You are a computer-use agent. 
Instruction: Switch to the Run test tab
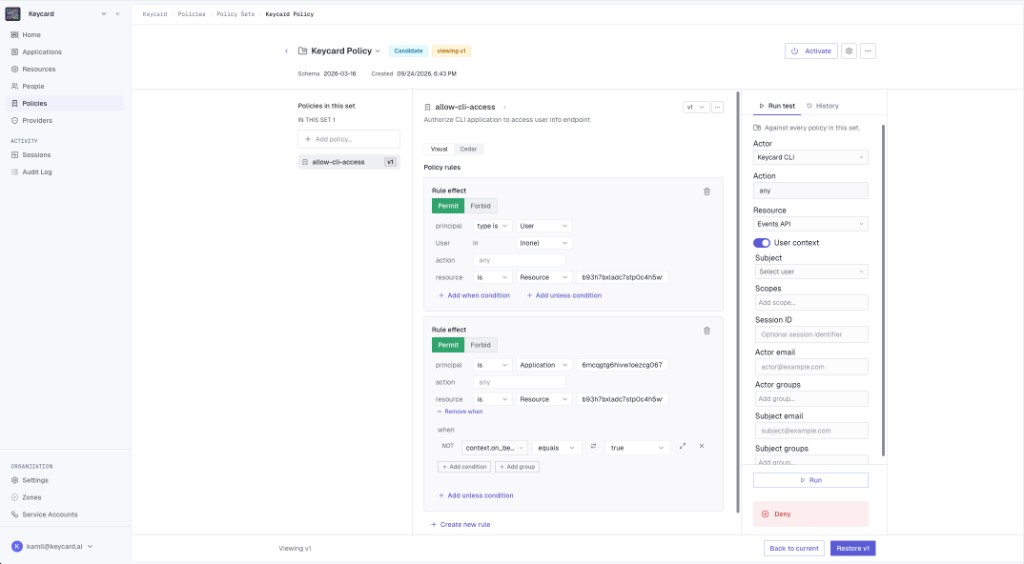tap(776, 106)
